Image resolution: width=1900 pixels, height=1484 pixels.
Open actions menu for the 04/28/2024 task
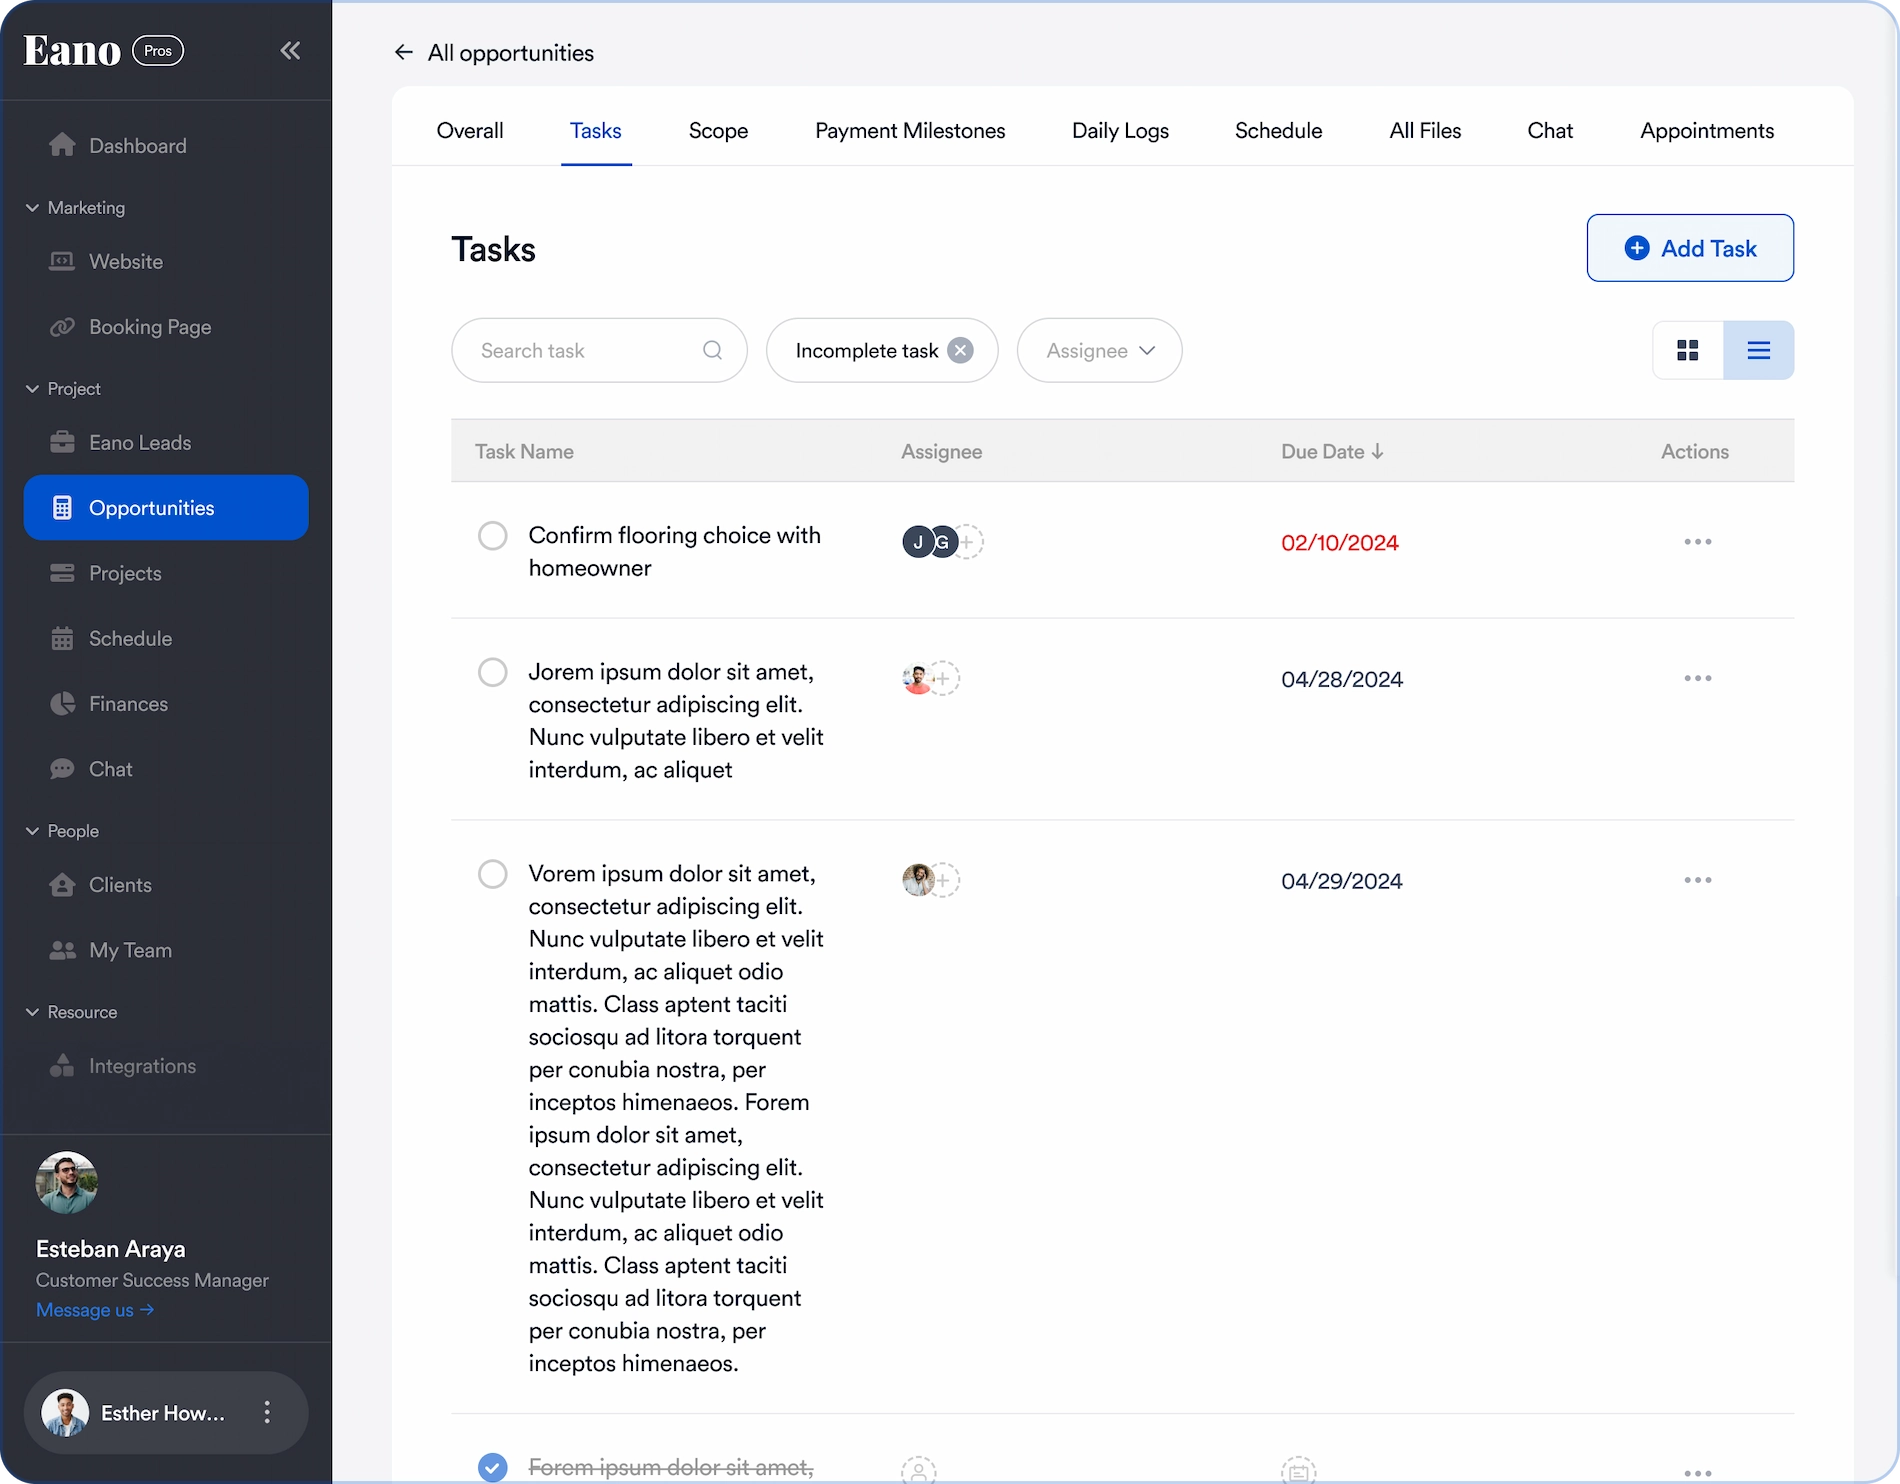point(1697,678)
